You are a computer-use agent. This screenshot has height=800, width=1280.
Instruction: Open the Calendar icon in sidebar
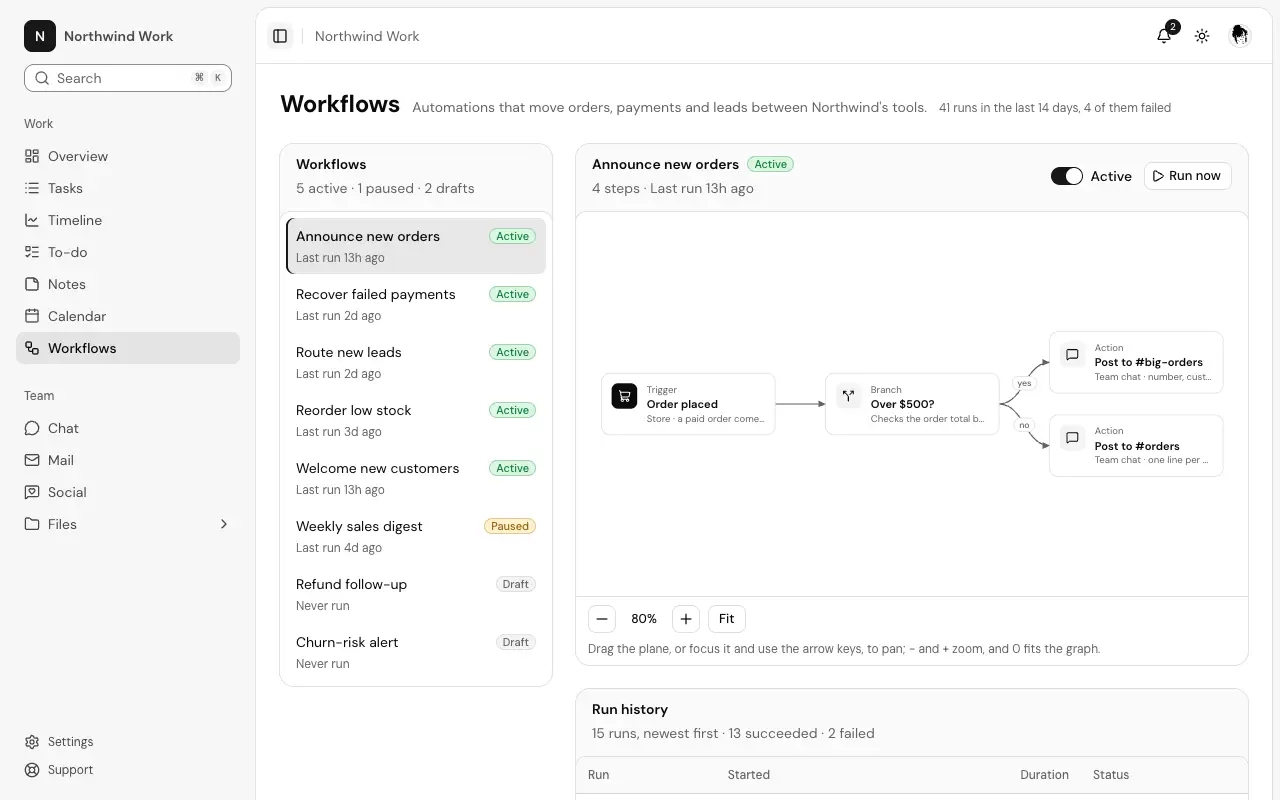click(x=32, y=316)
